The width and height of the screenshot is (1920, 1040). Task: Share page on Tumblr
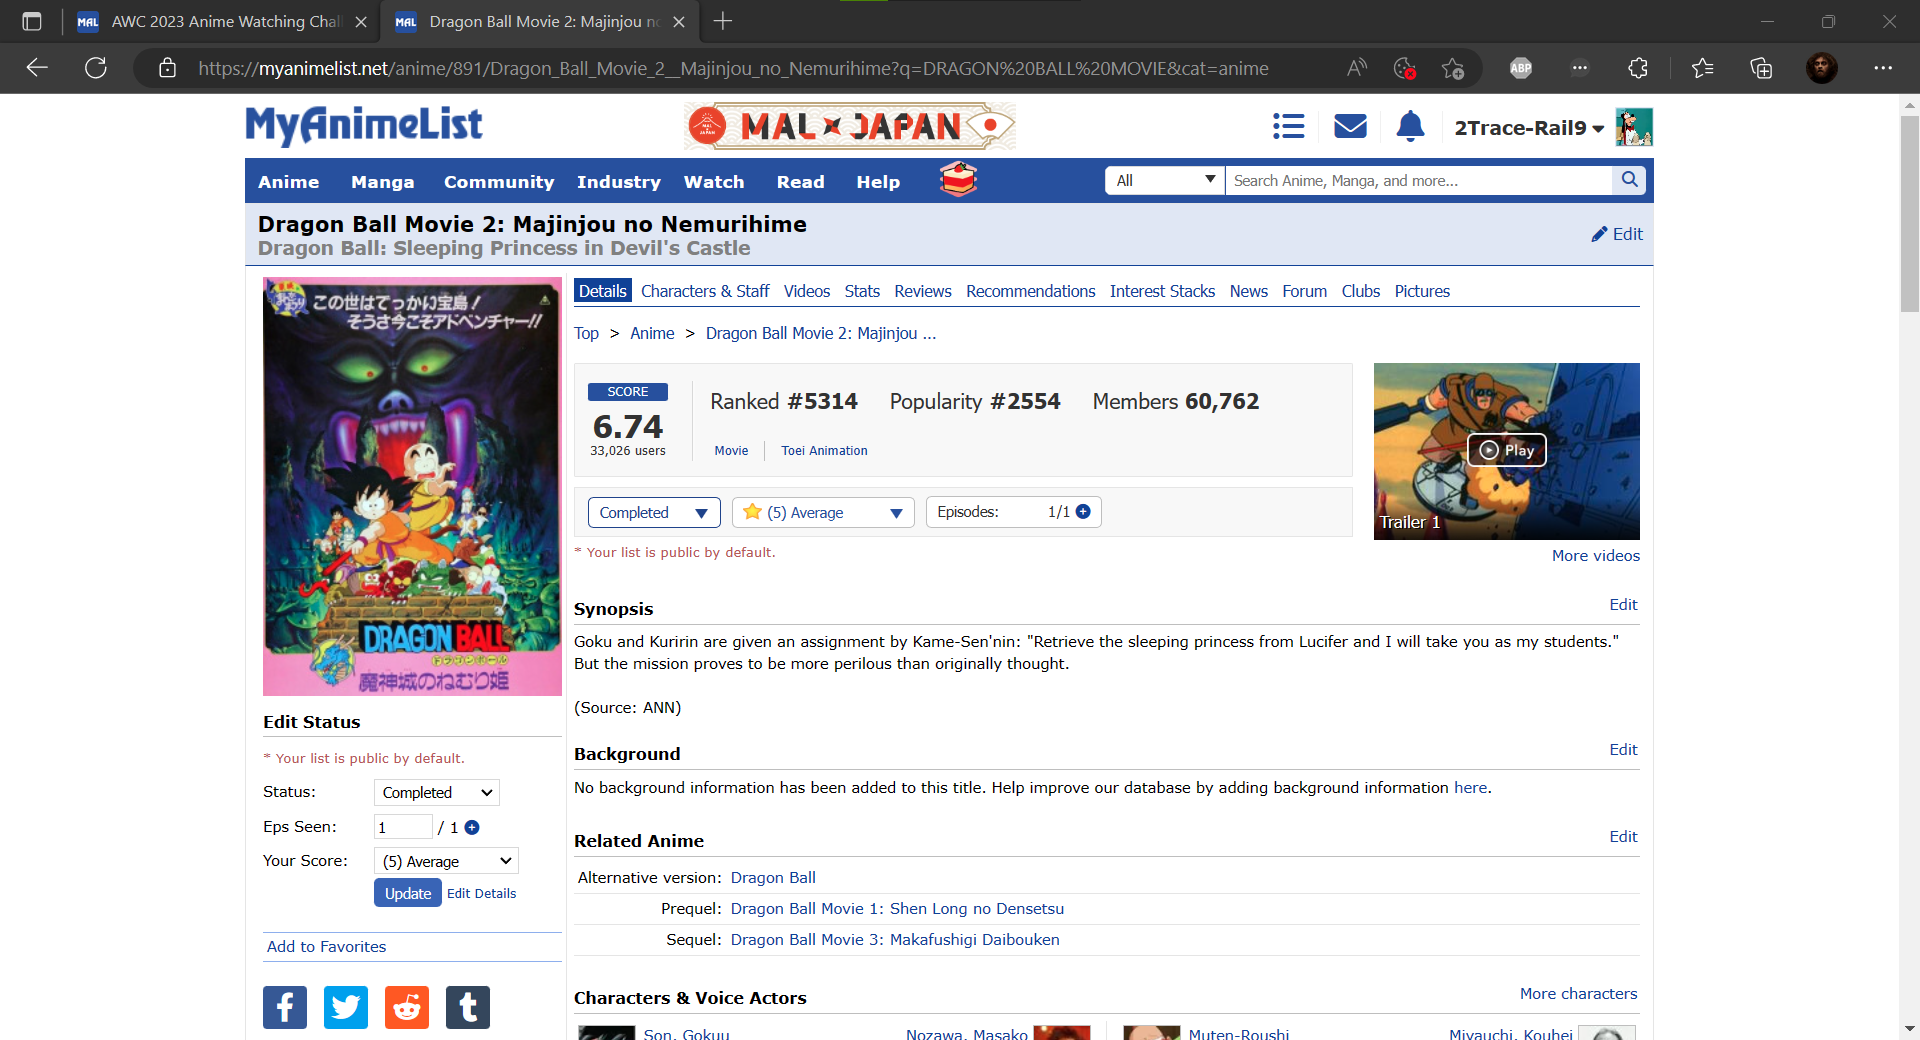coord(468,1007)
